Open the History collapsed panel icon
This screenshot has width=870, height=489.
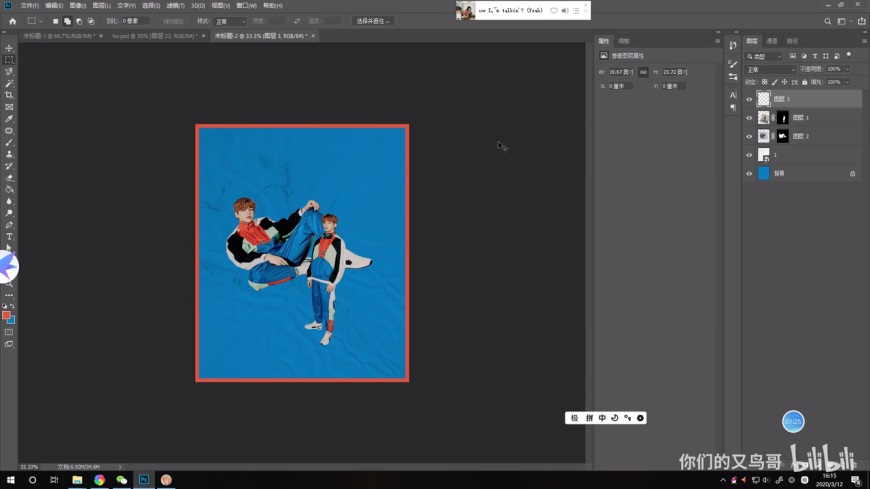point(733,46)
